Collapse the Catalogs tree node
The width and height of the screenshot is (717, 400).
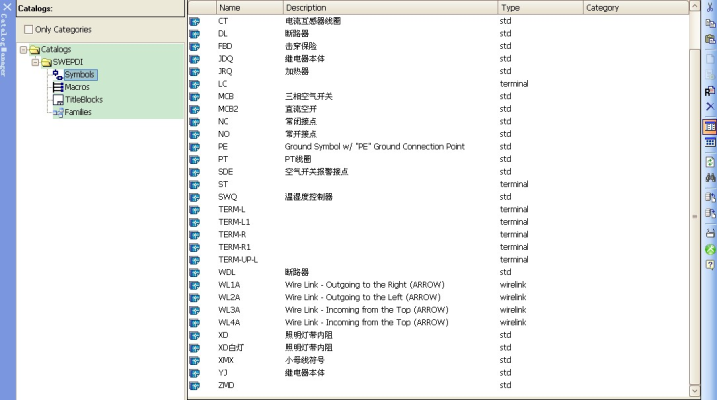tap(23, 49)
